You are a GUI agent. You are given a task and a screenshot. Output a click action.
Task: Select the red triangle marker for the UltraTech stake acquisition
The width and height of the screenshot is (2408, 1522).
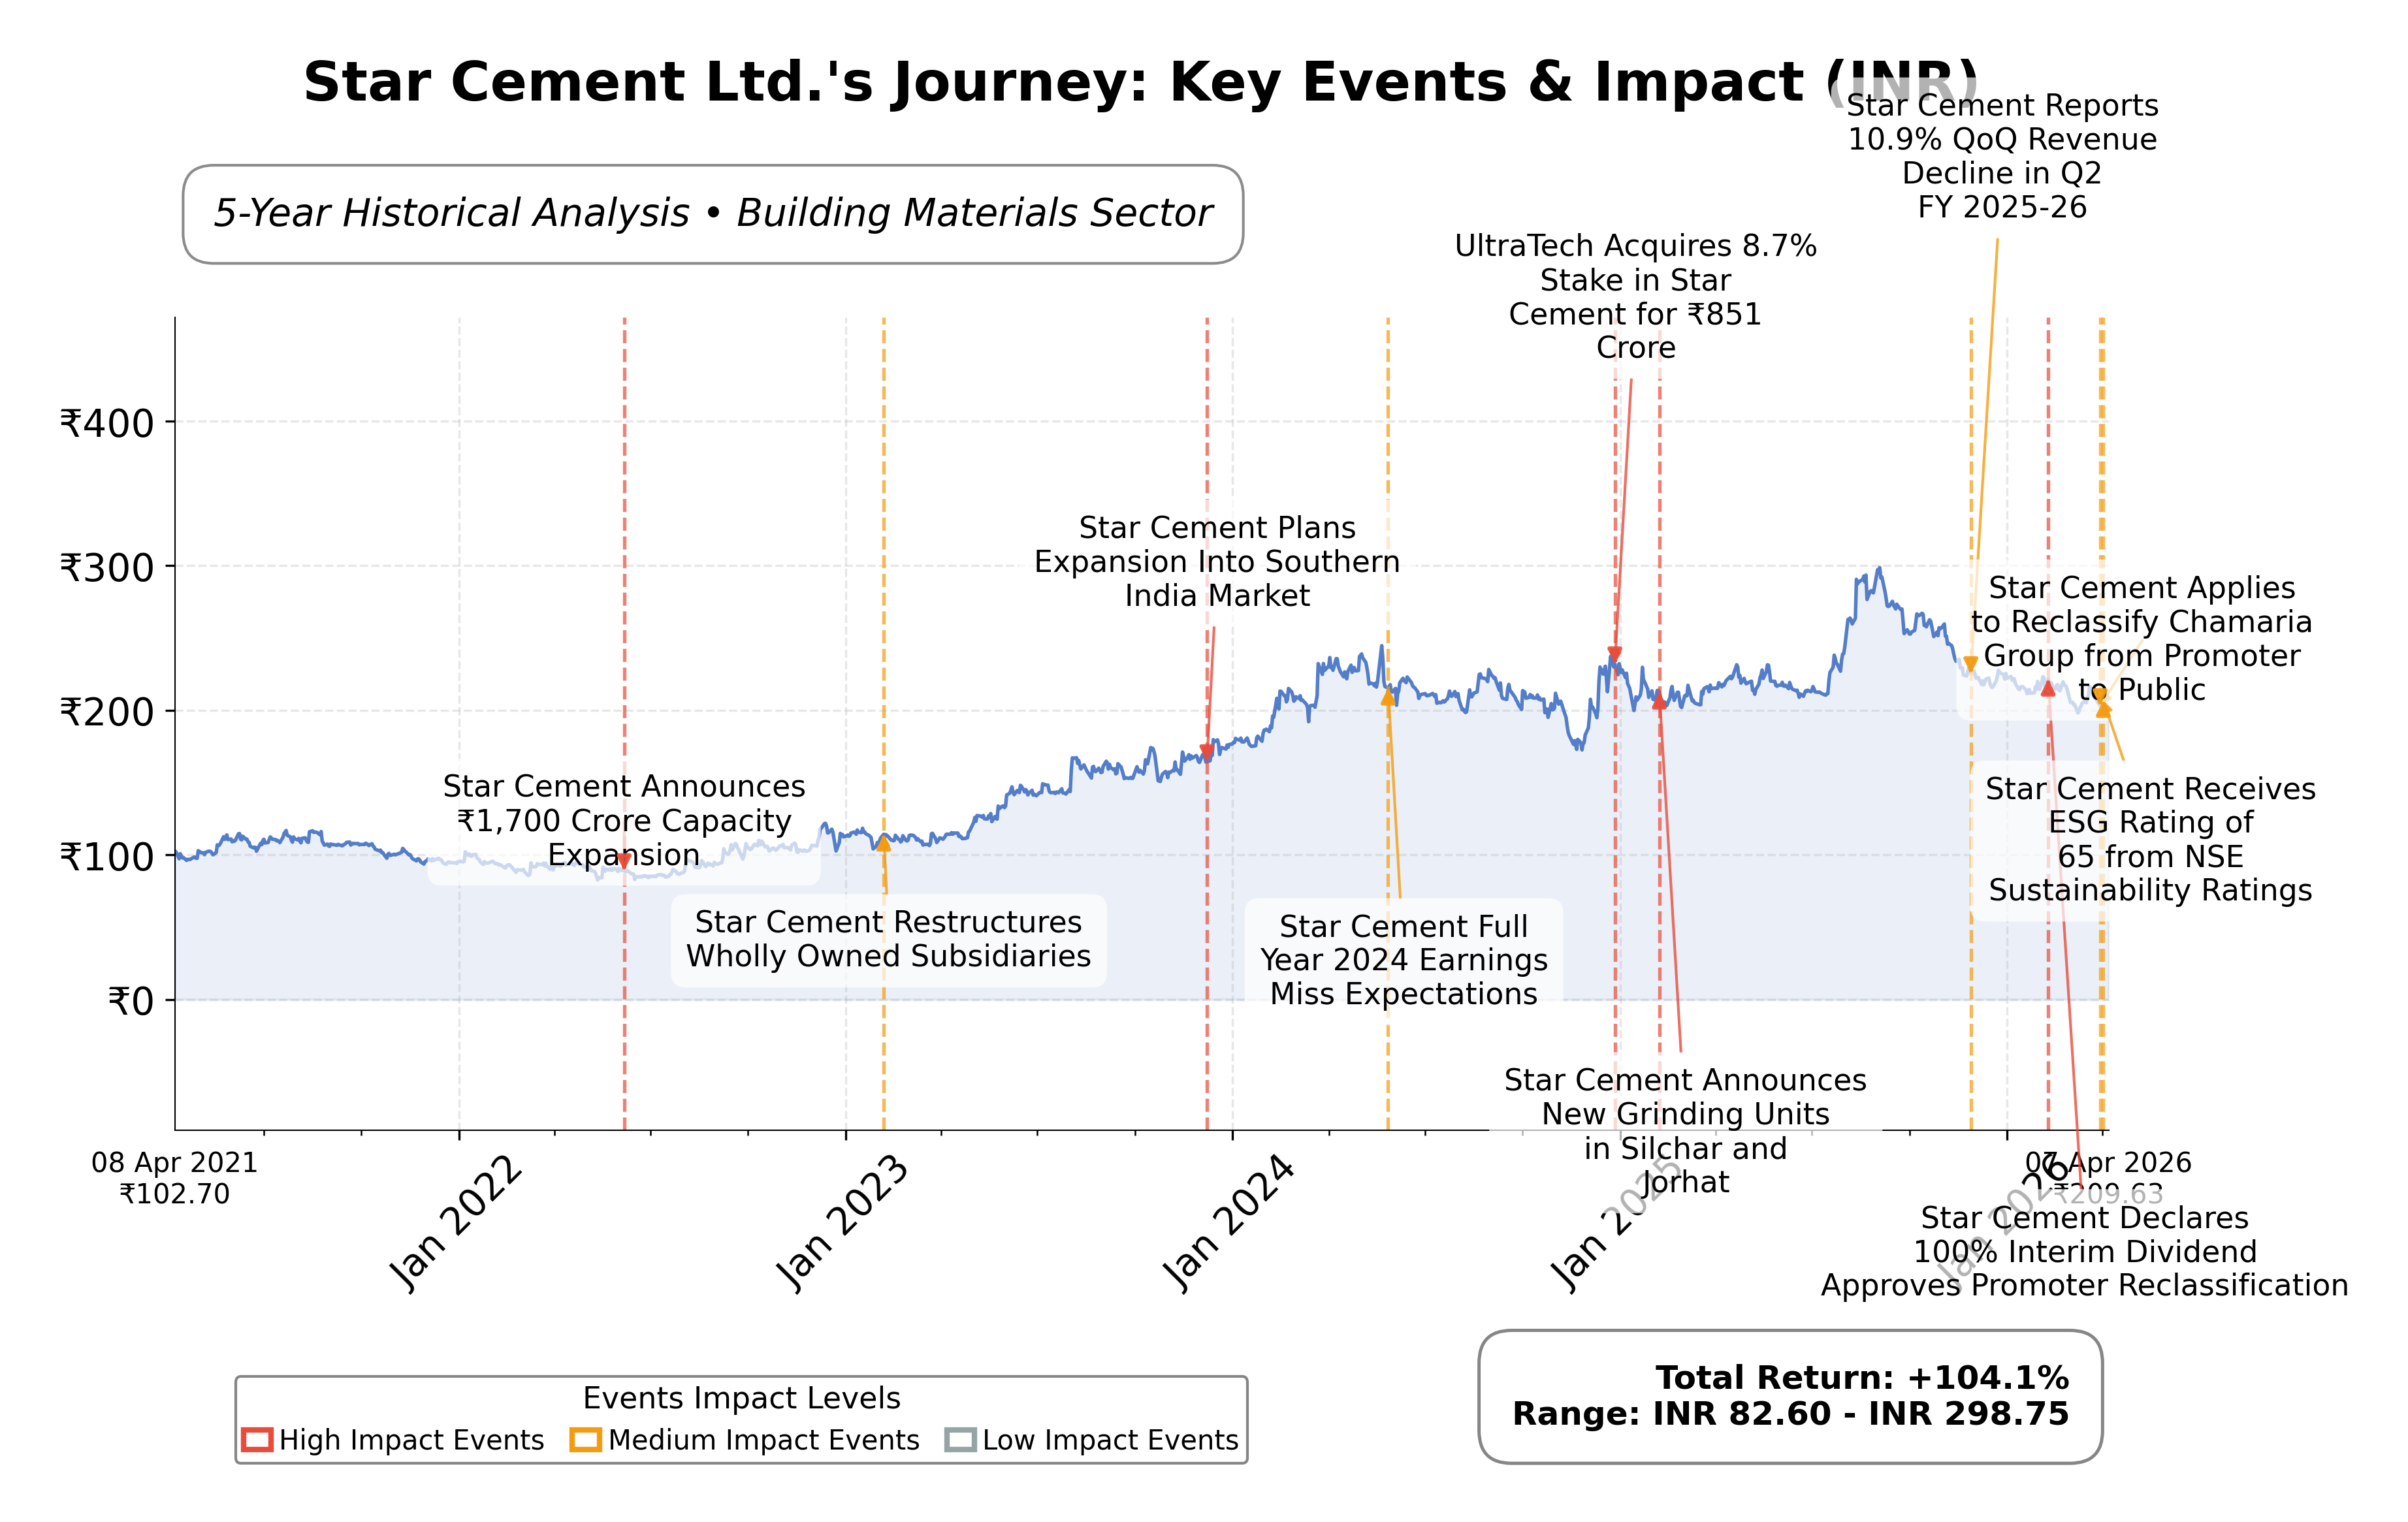coord(1615,655)
